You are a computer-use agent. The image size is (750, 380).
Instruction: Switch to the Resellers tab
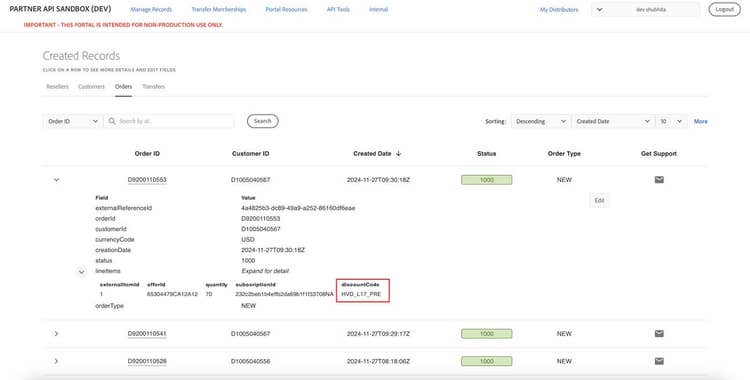point(57,87)
